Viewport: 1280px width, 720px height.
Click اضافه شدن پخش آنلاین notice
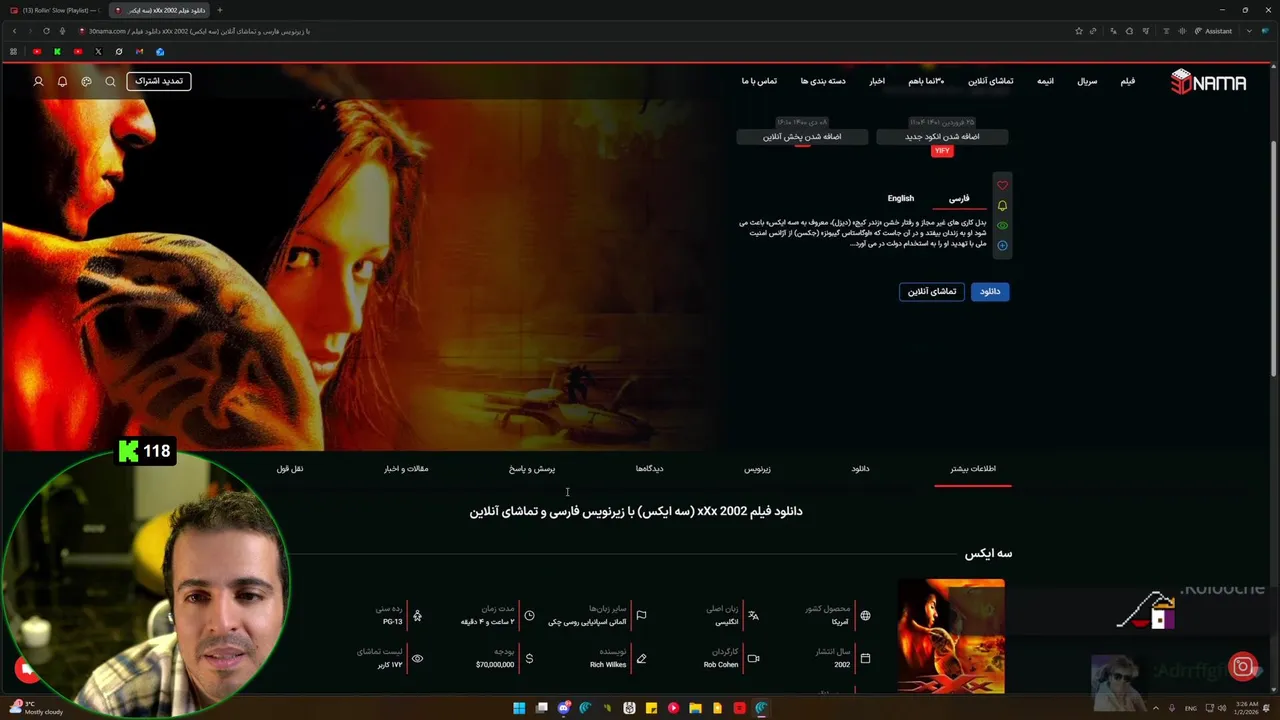802,136
